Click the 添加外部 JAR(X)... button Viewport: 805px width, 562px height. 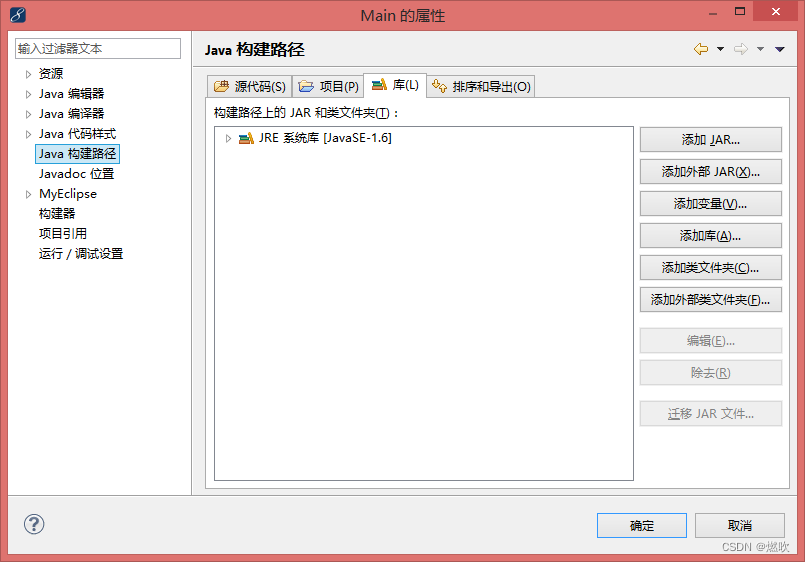711,171
